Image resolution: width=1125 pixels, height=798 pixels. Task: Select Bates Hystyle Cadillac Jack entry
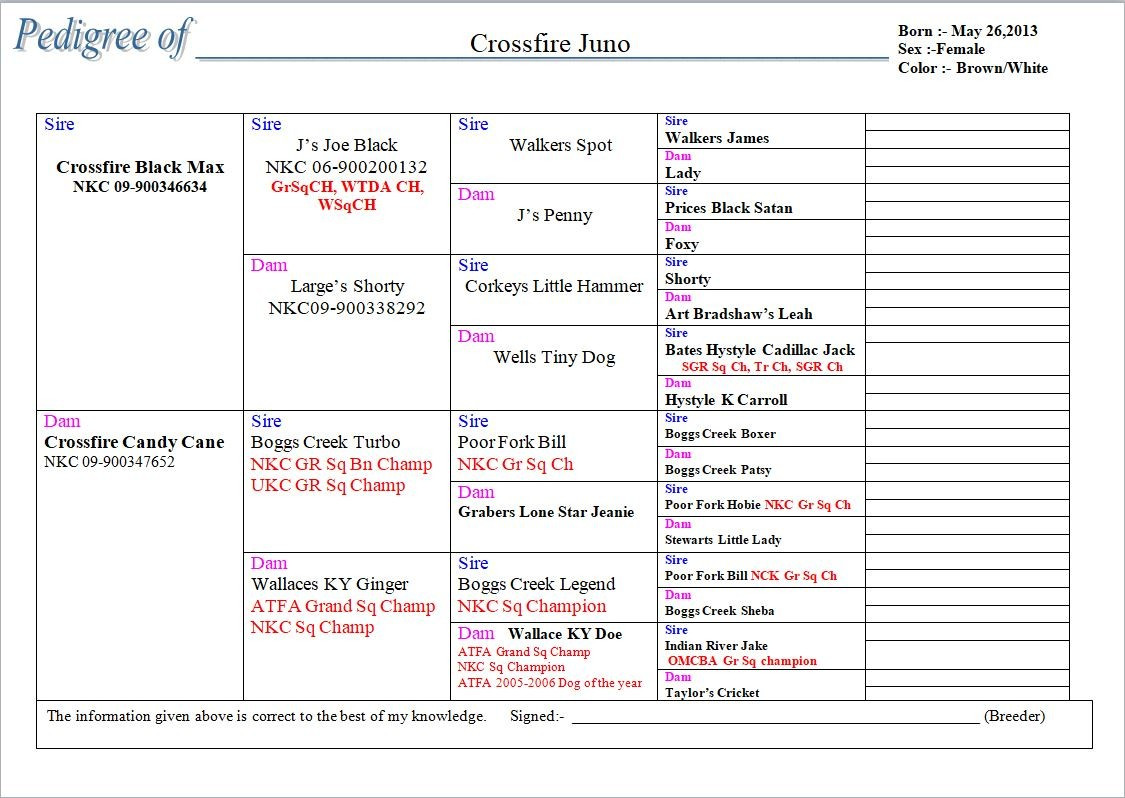(x=759, y=350)
